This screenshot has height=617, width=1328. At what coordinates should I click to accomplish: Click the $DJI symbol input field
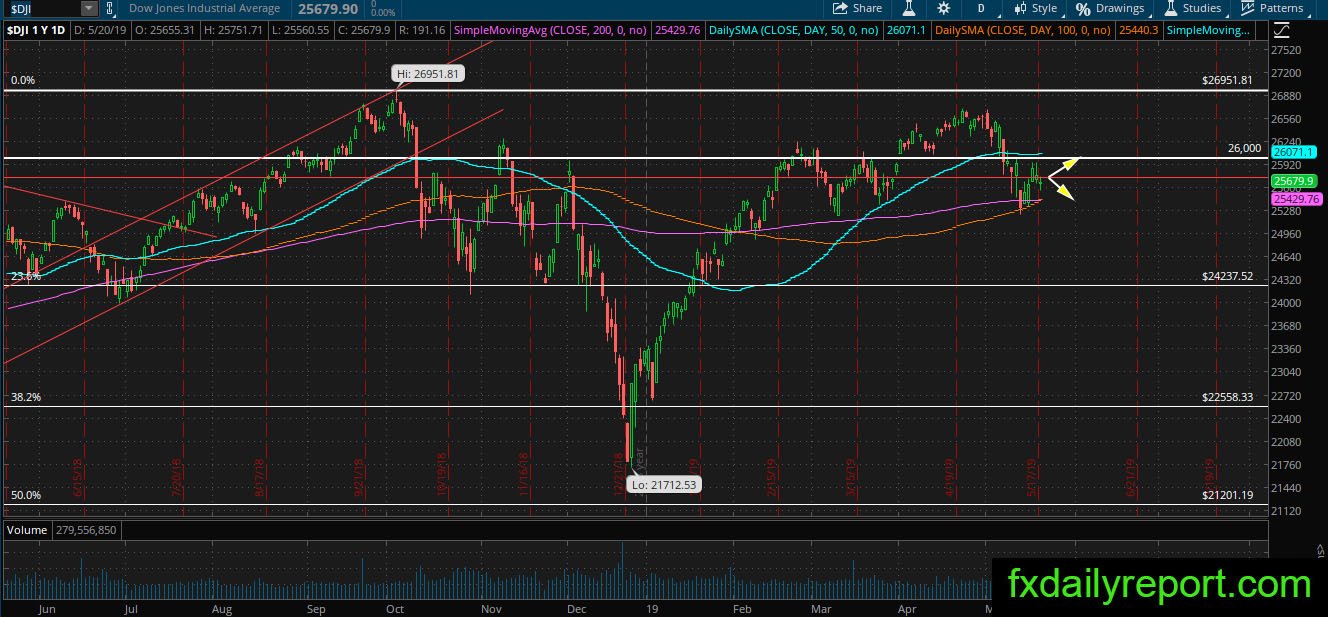[42, 8]
